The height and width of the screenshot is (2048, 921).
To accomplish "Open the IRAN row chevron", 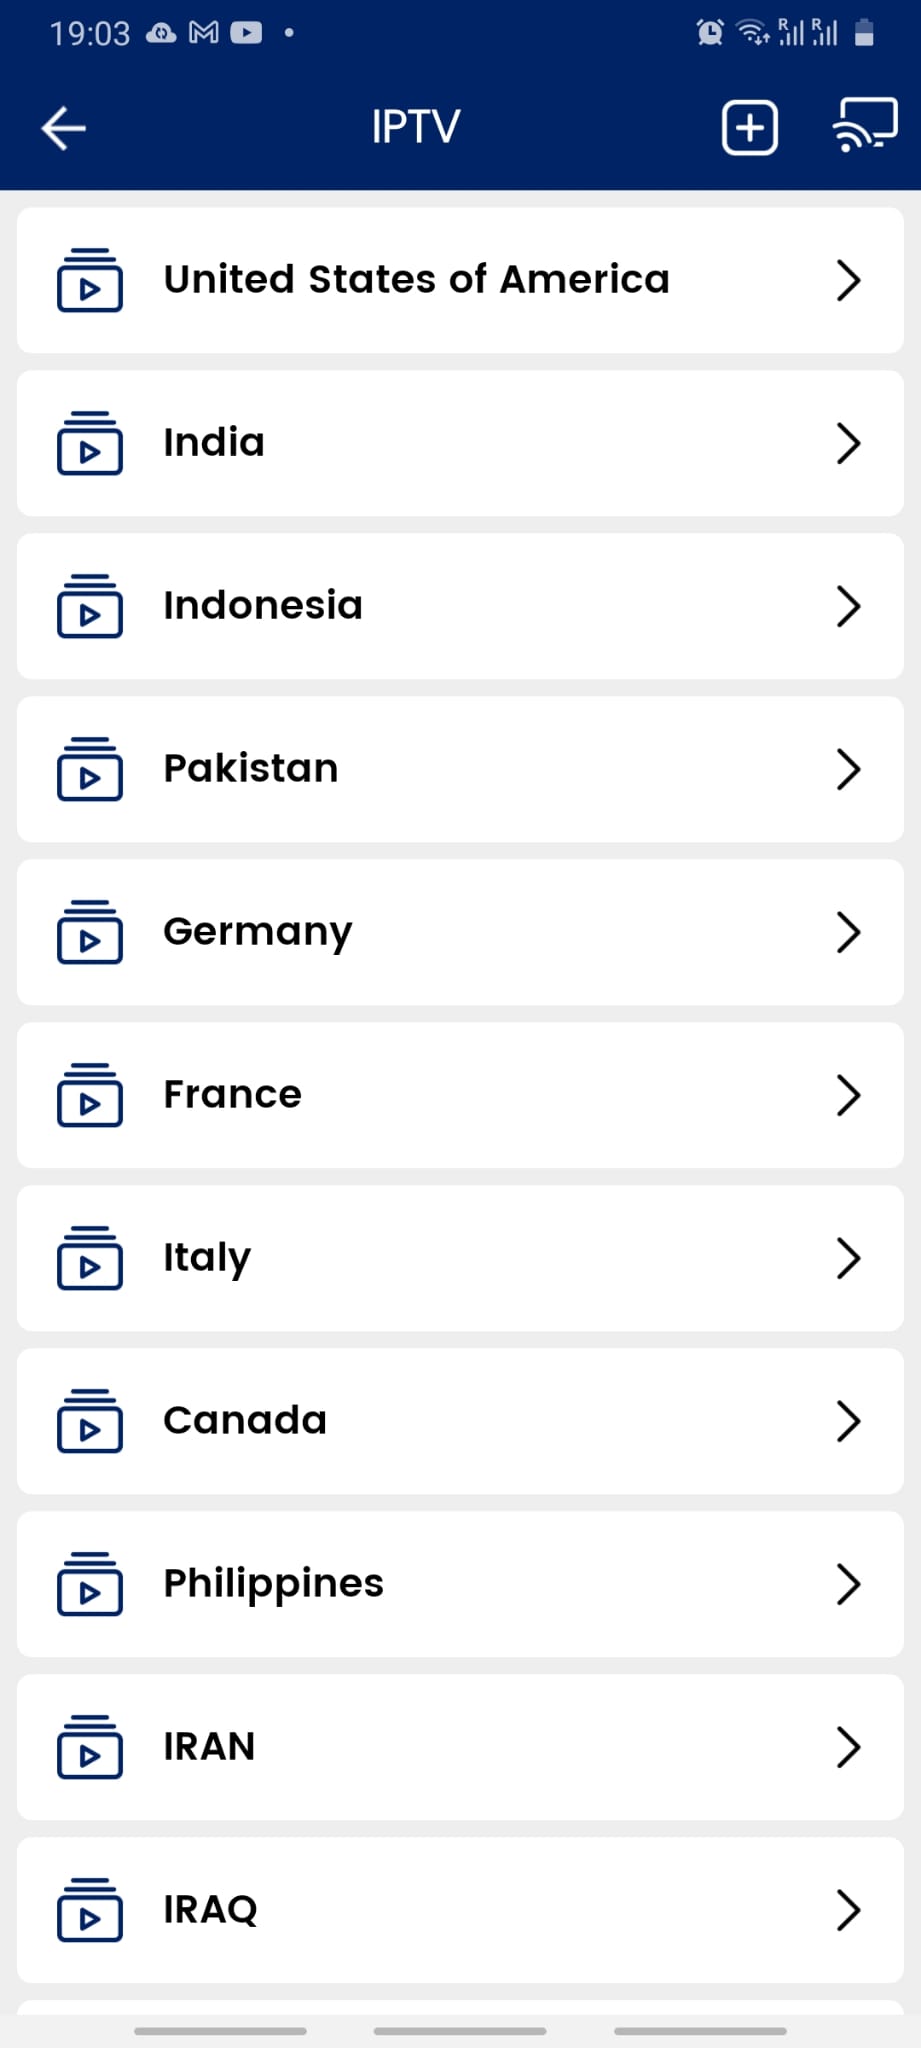I will [x=848, y=1747].
